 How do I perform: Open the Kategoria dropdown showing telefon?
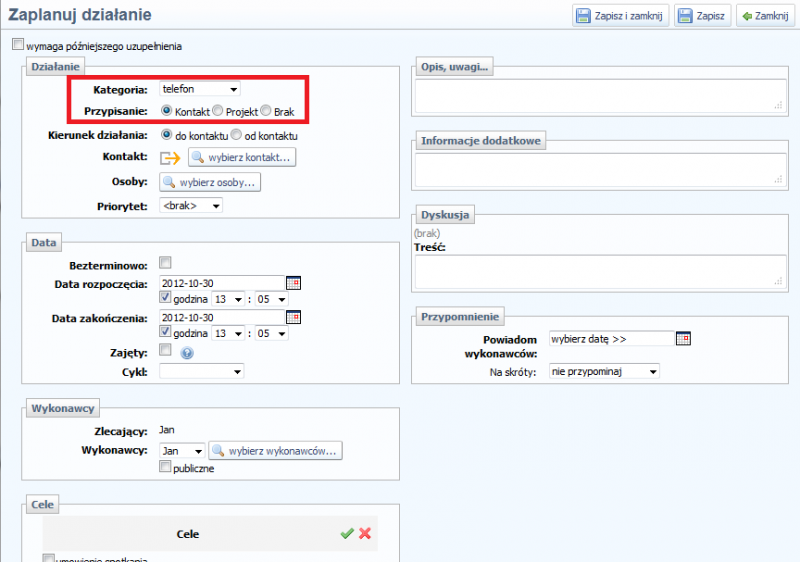[199, 89]
